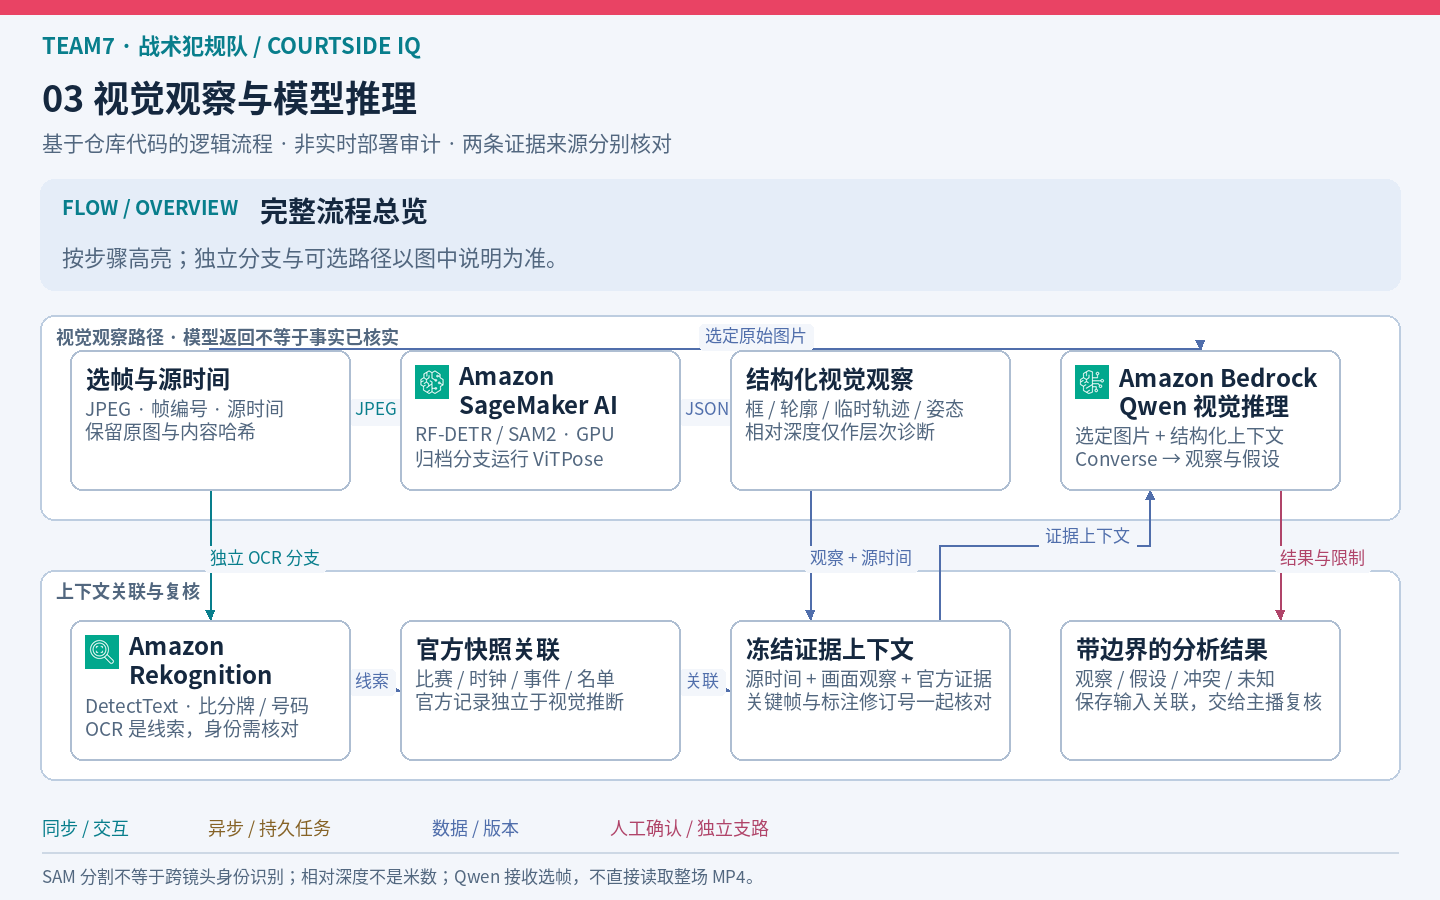This screenshot has height=900, width=1440.
Task: Click the 关联 connector label
Action: (703, 681)
